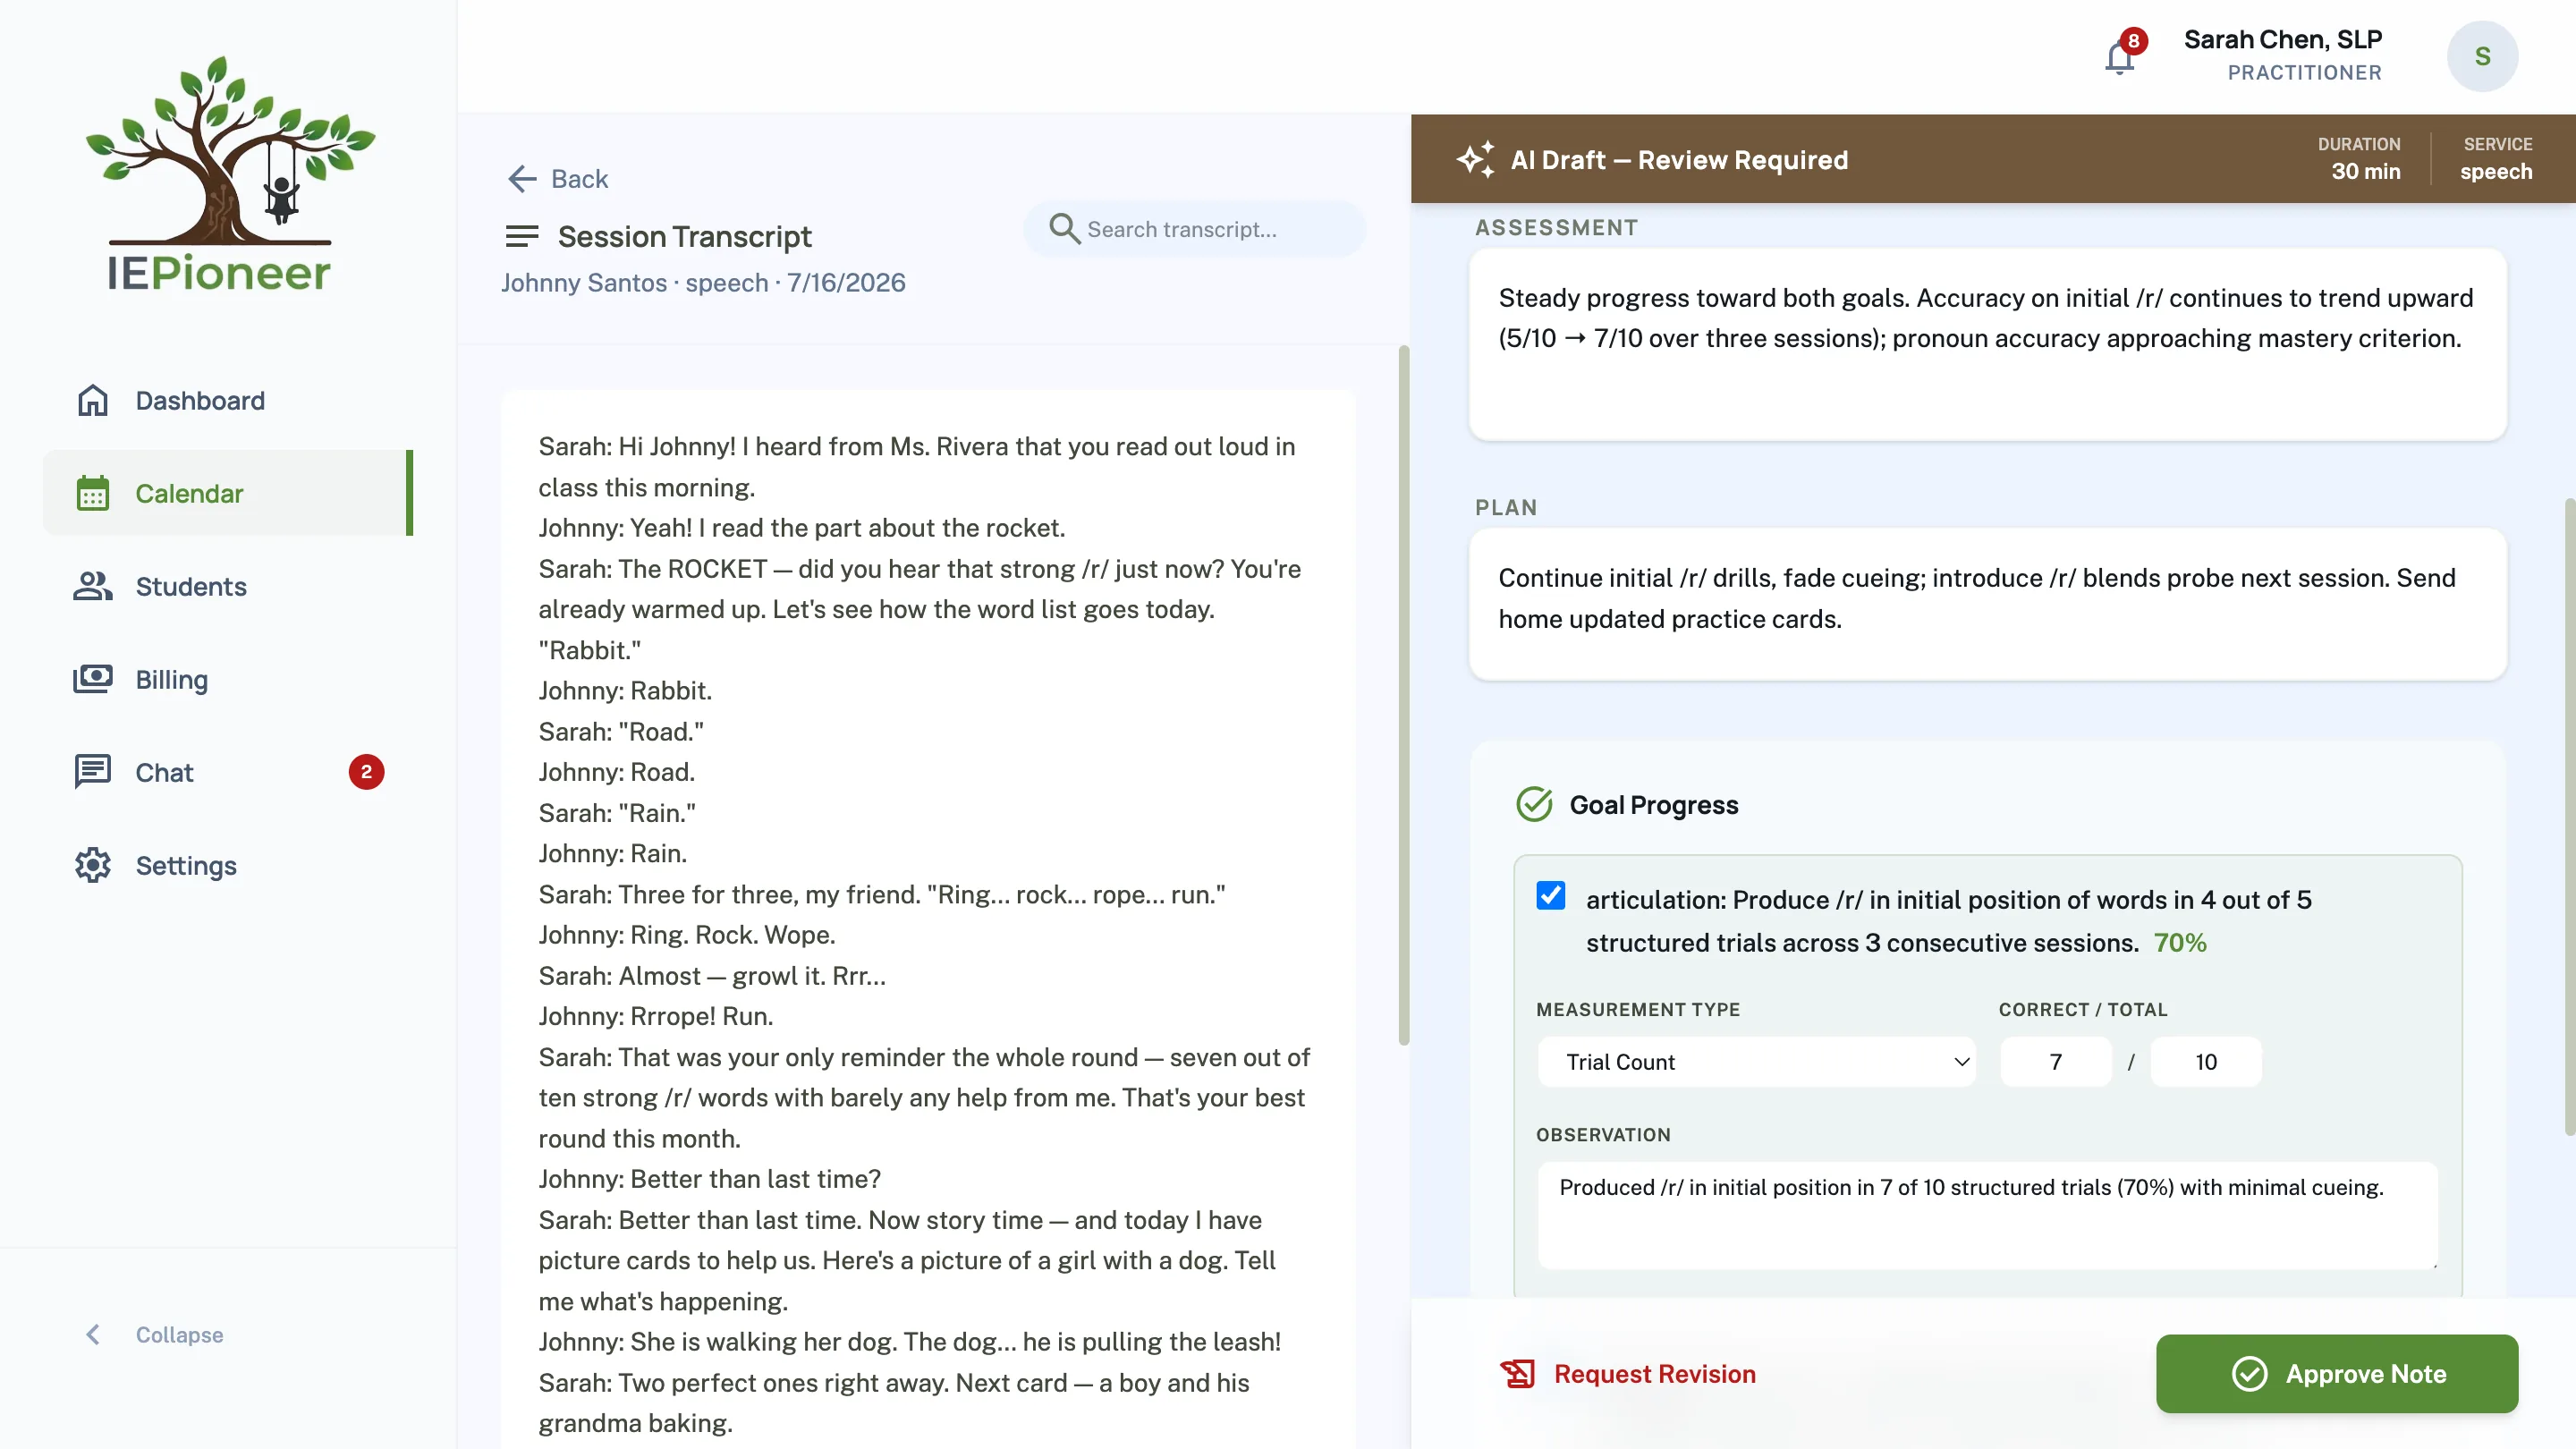Collapse the sidebar navigation
Image resolution: width=2576 pixels, height=1449 pixels.
point(155,1335)
